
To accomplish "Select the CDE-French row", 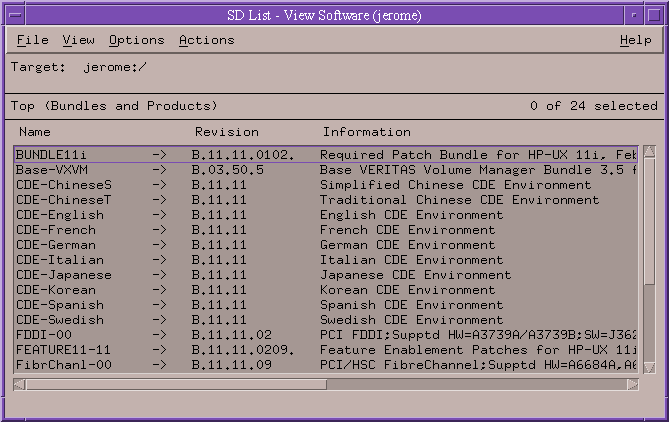I will tap(326, 230).
